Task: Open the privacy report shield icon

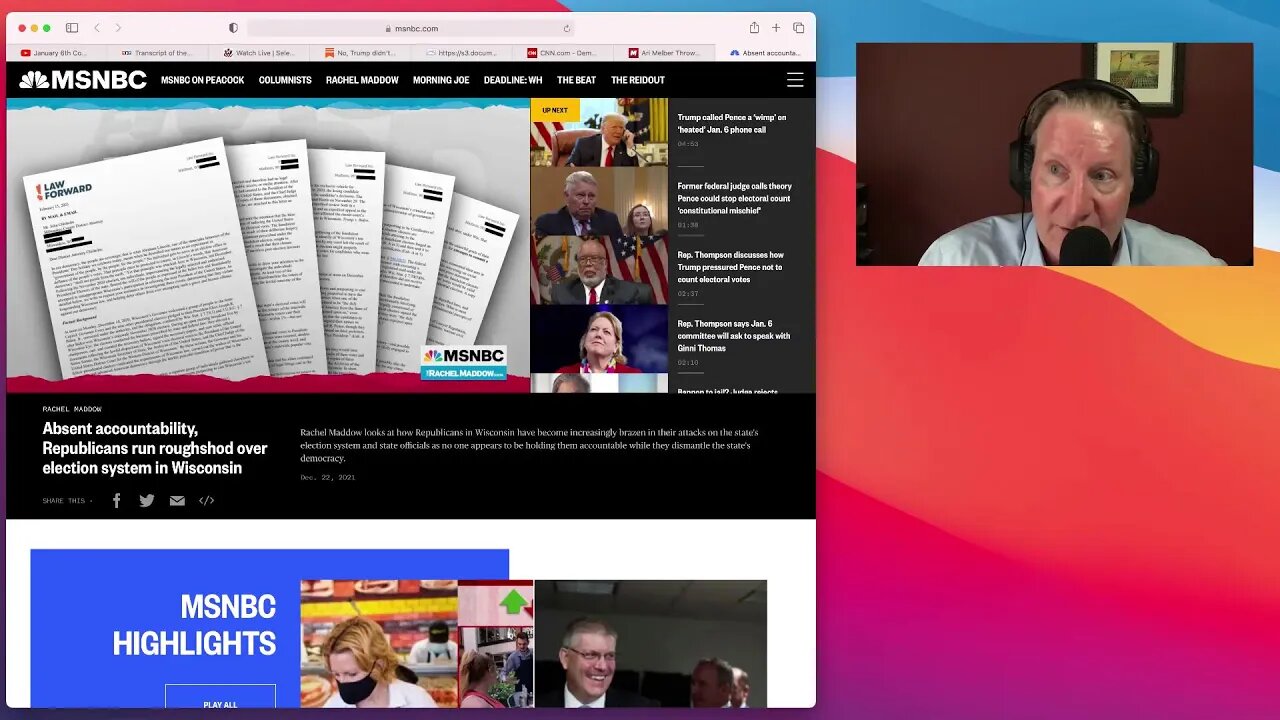Action: [233, 28]
